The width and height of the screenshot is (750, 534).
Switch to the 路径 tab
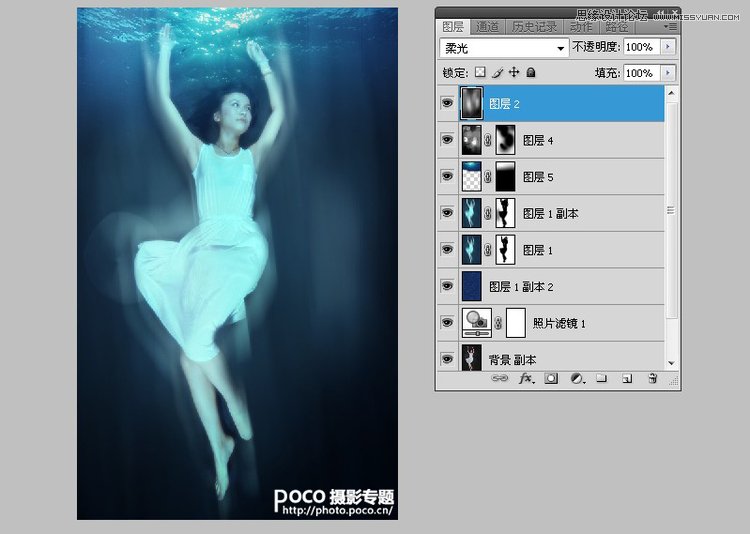coord(617,27)
